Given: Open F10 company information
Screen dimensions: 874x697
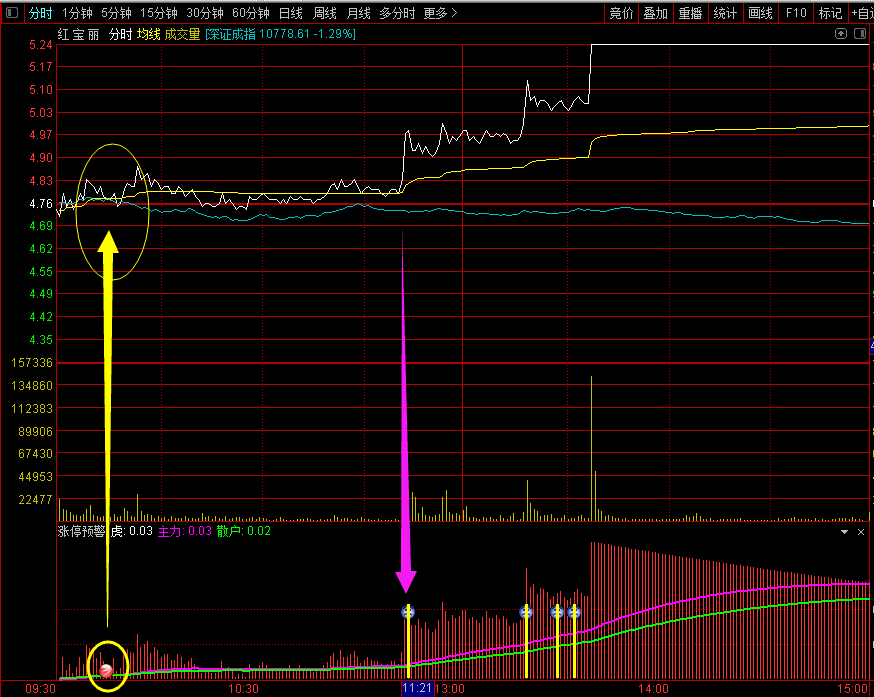Looking at the screenshot, I should coord(796,14).
